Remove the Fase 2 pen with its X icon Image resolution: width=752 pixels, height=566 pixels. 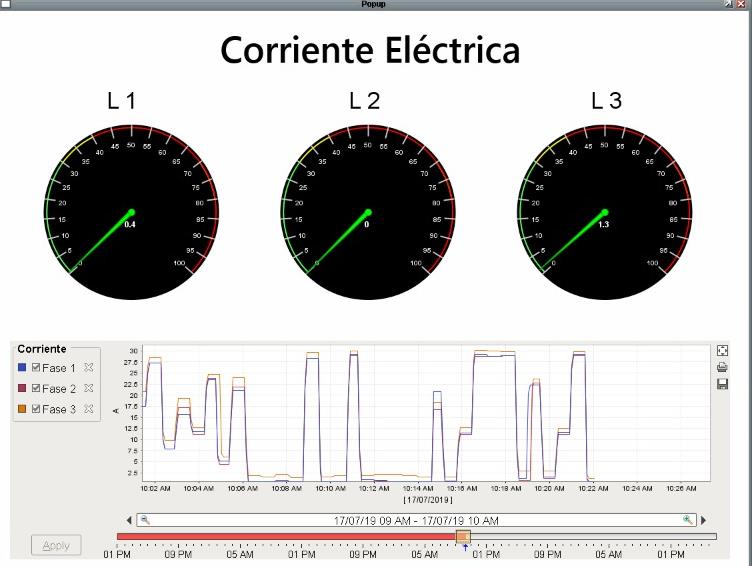[88, 389]
